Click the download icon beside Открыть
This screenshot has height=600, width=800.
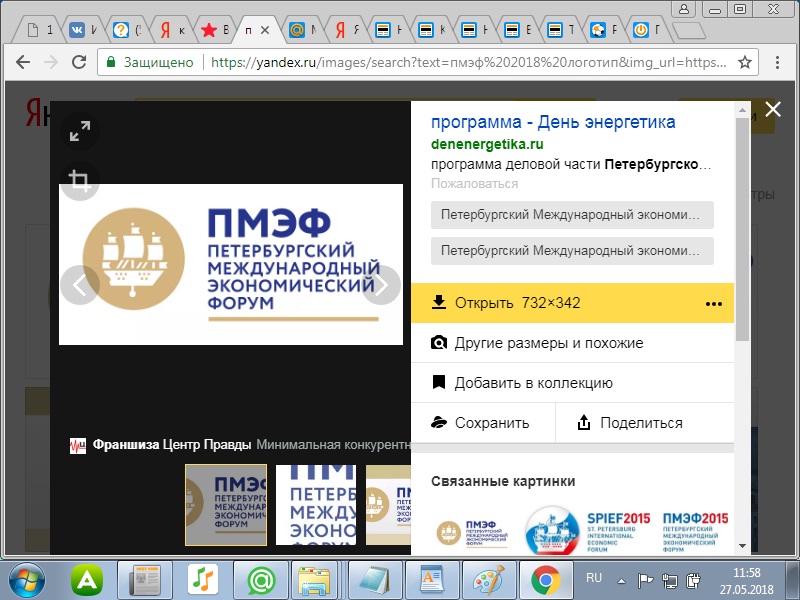(438, 302)
